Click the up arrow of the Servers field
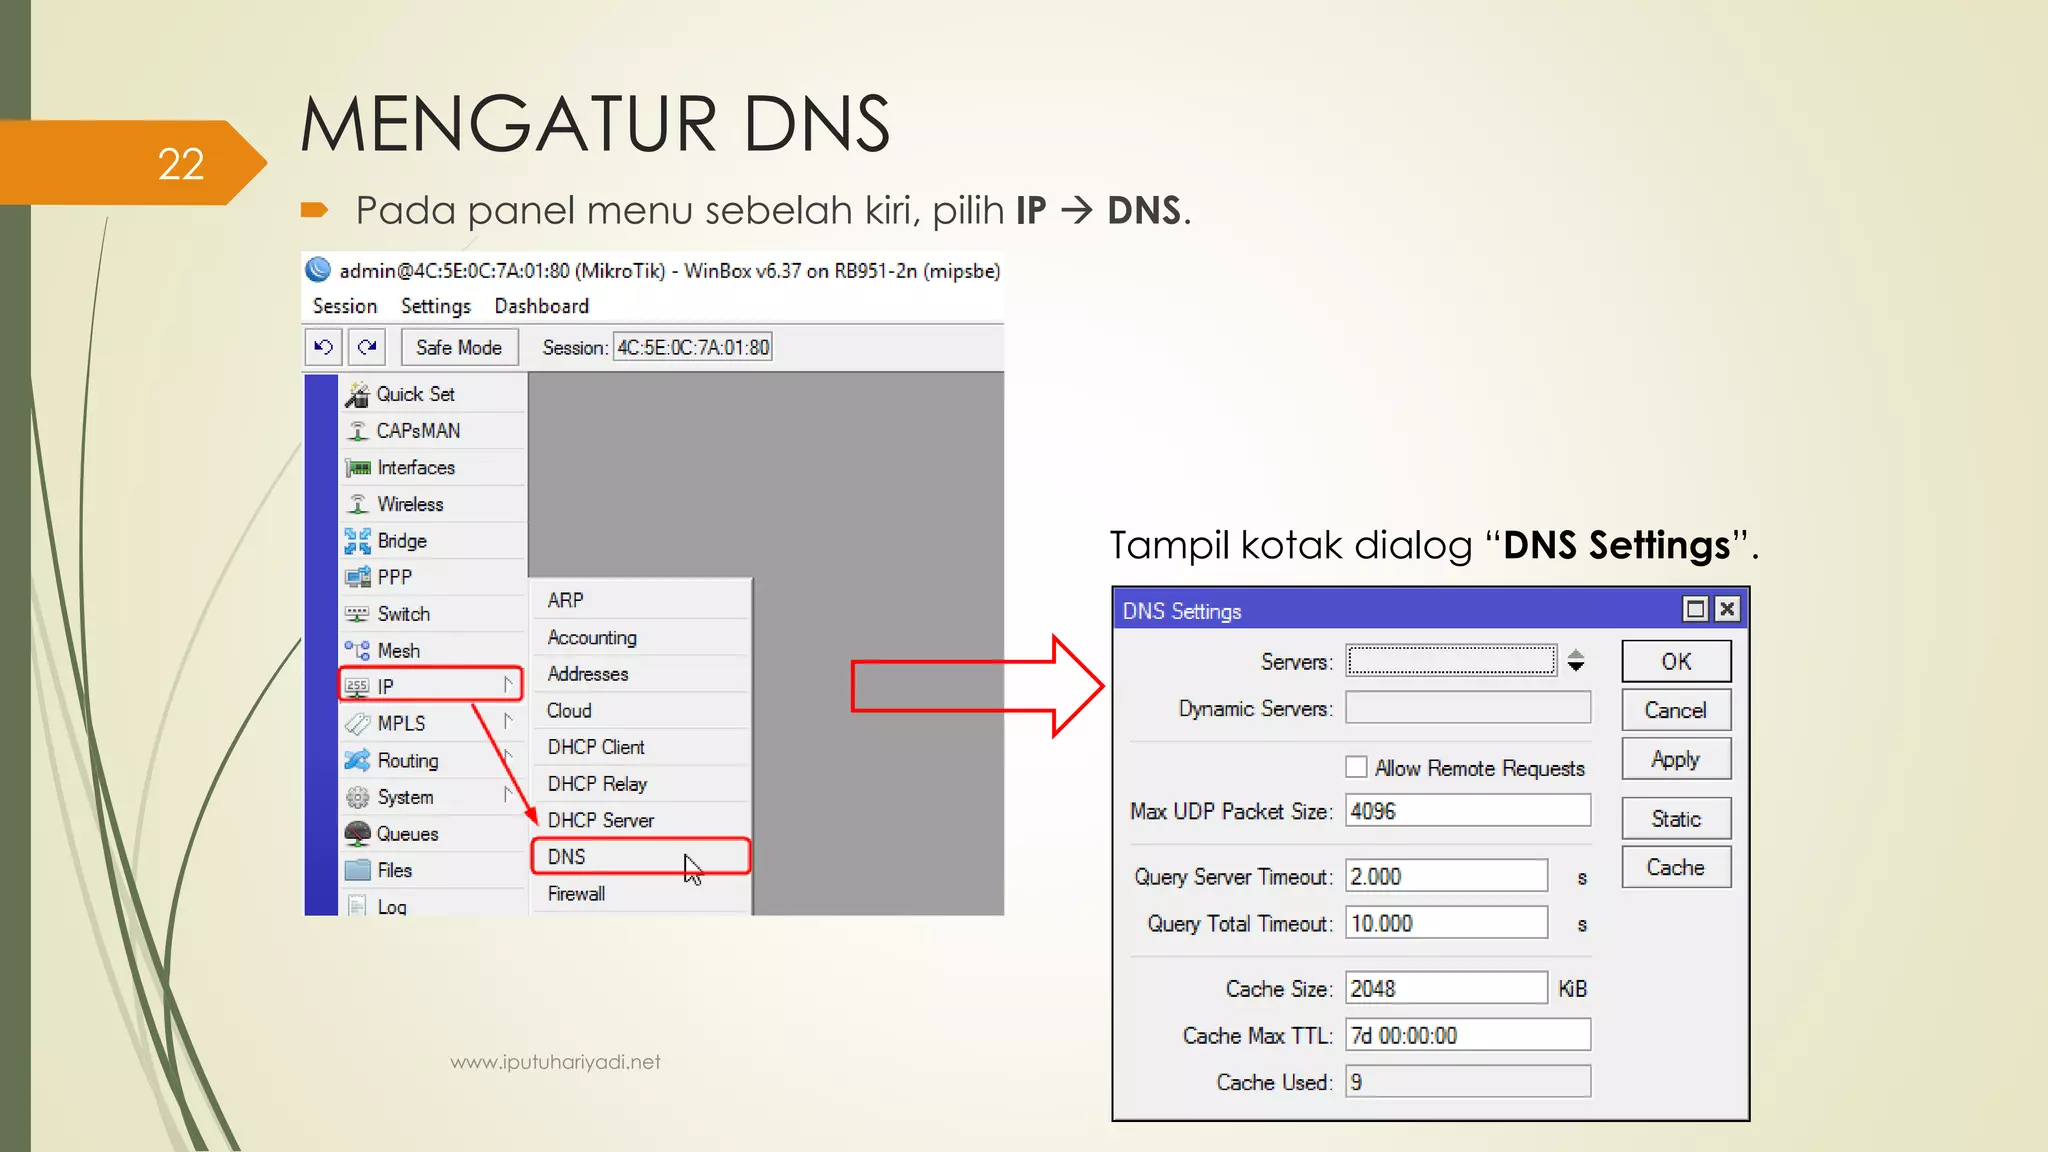Screen dimensions: 2048x1152 click(x=1576, y=654)
